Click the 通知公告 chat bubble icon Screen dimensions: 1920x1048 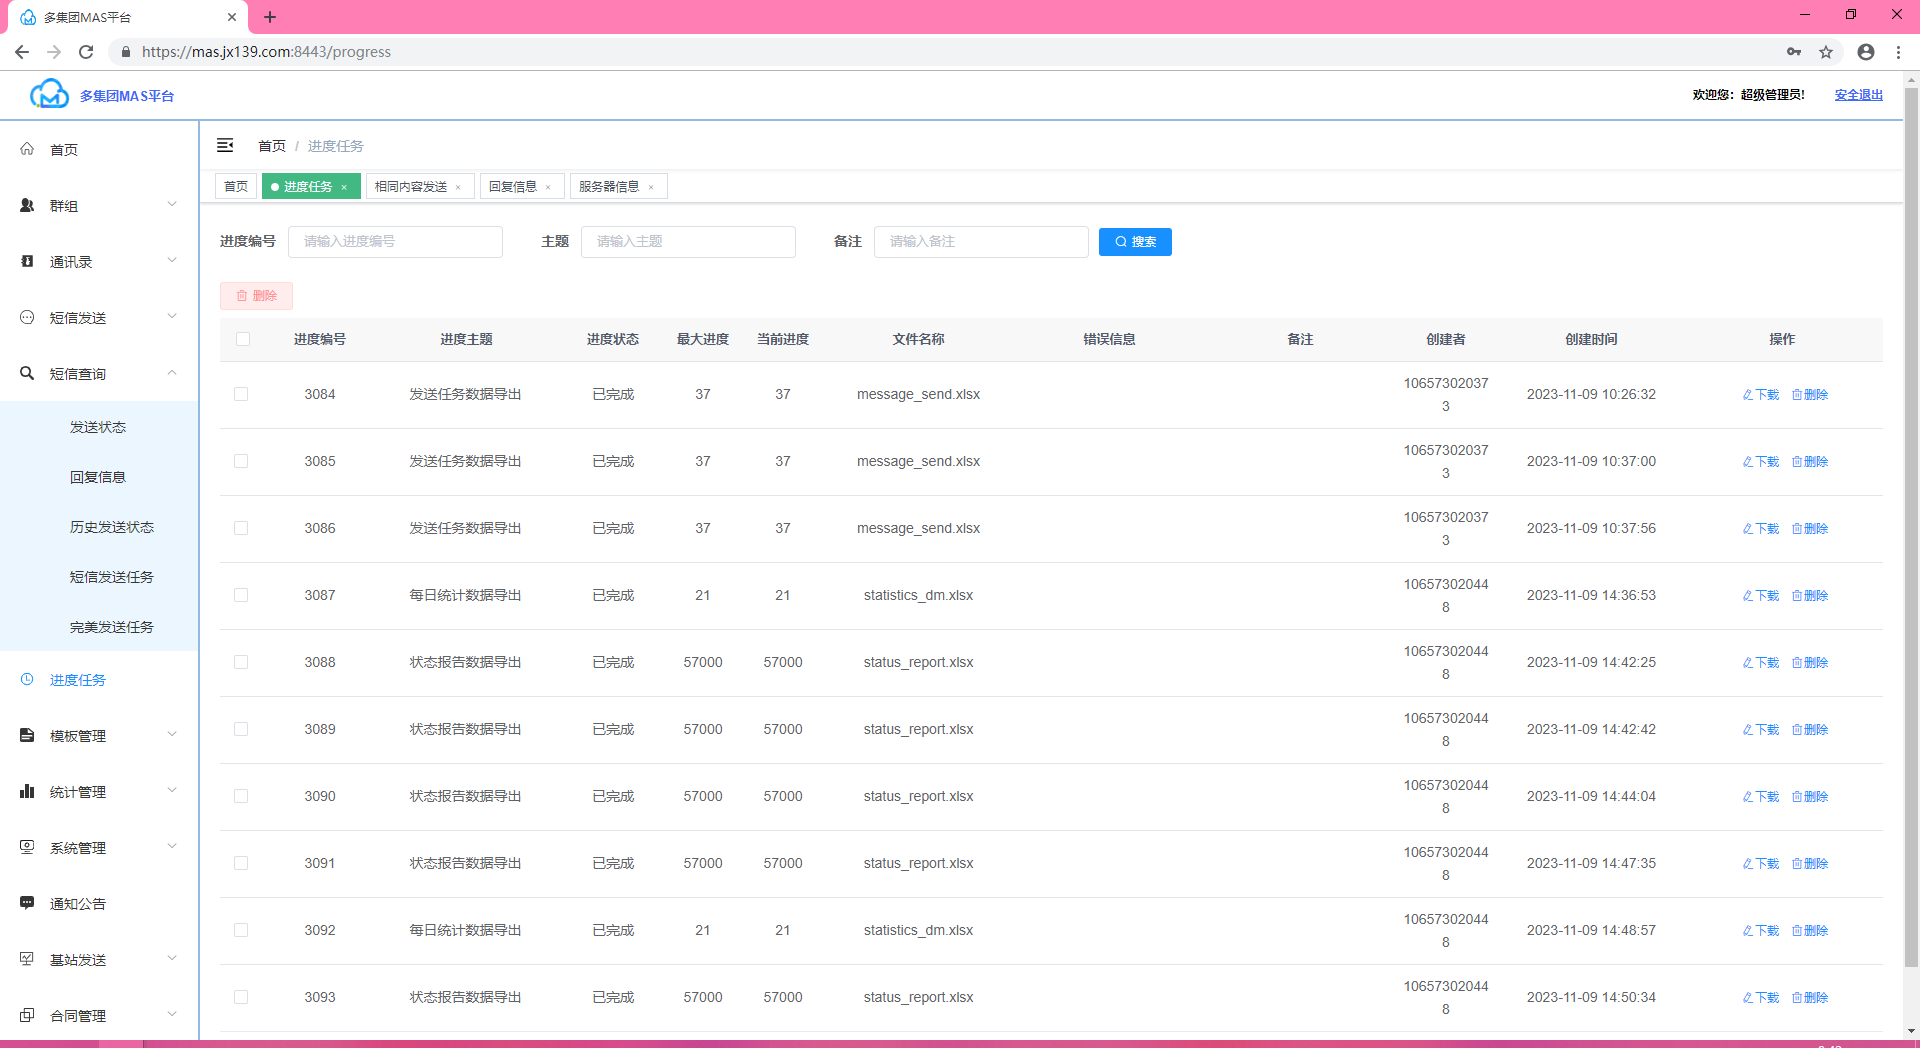click(x=27, y=903)
